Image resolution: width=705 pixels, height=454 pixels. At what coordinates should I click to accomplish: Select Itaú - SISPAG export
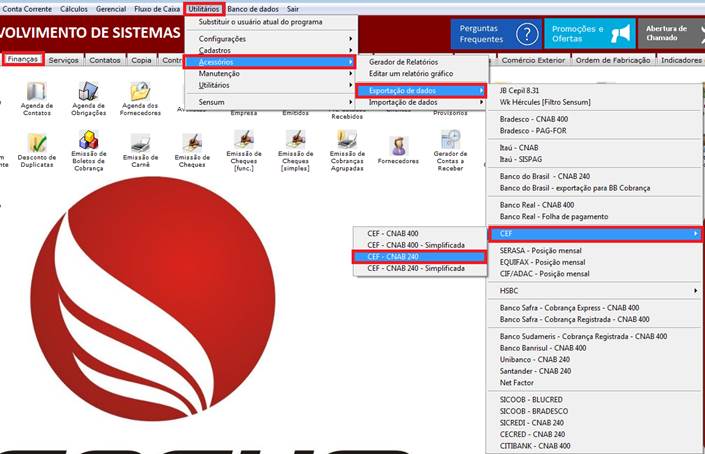coord(595,160)
